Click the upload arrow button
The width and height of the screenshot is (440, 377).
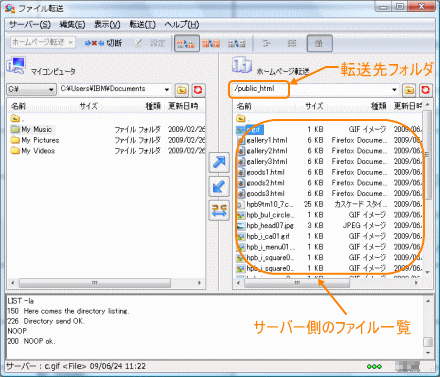click(x=219, y=162)
